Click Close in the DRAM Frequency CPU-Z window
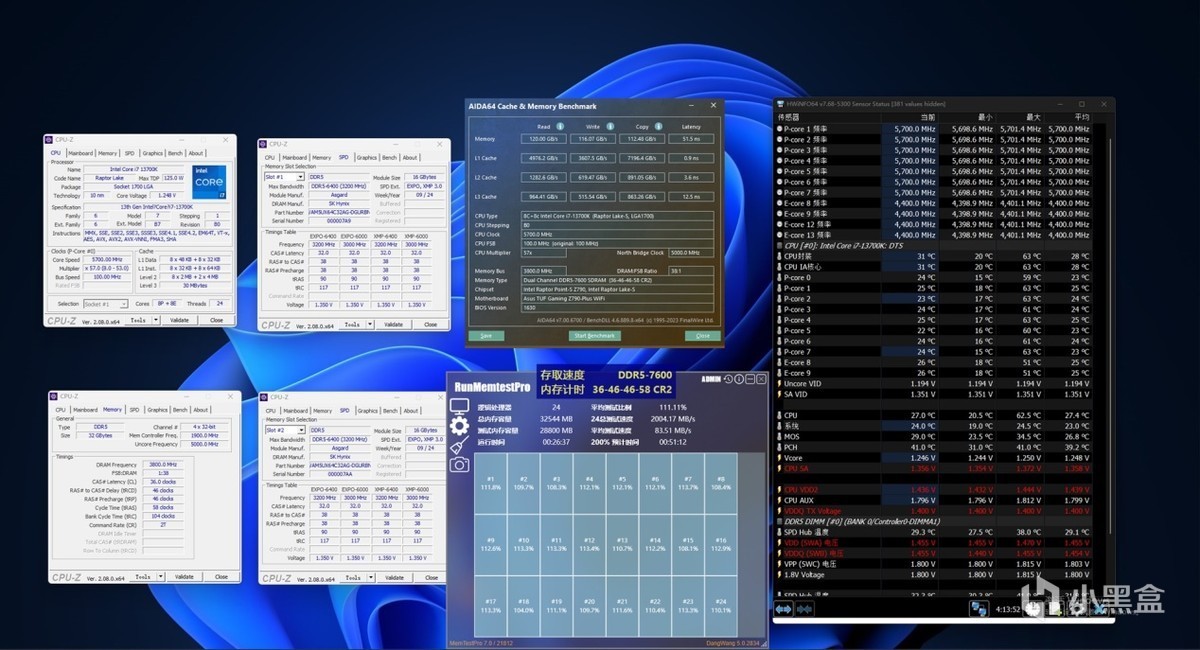This screenshot has width=1200, height=650. [x=221, y=577]
